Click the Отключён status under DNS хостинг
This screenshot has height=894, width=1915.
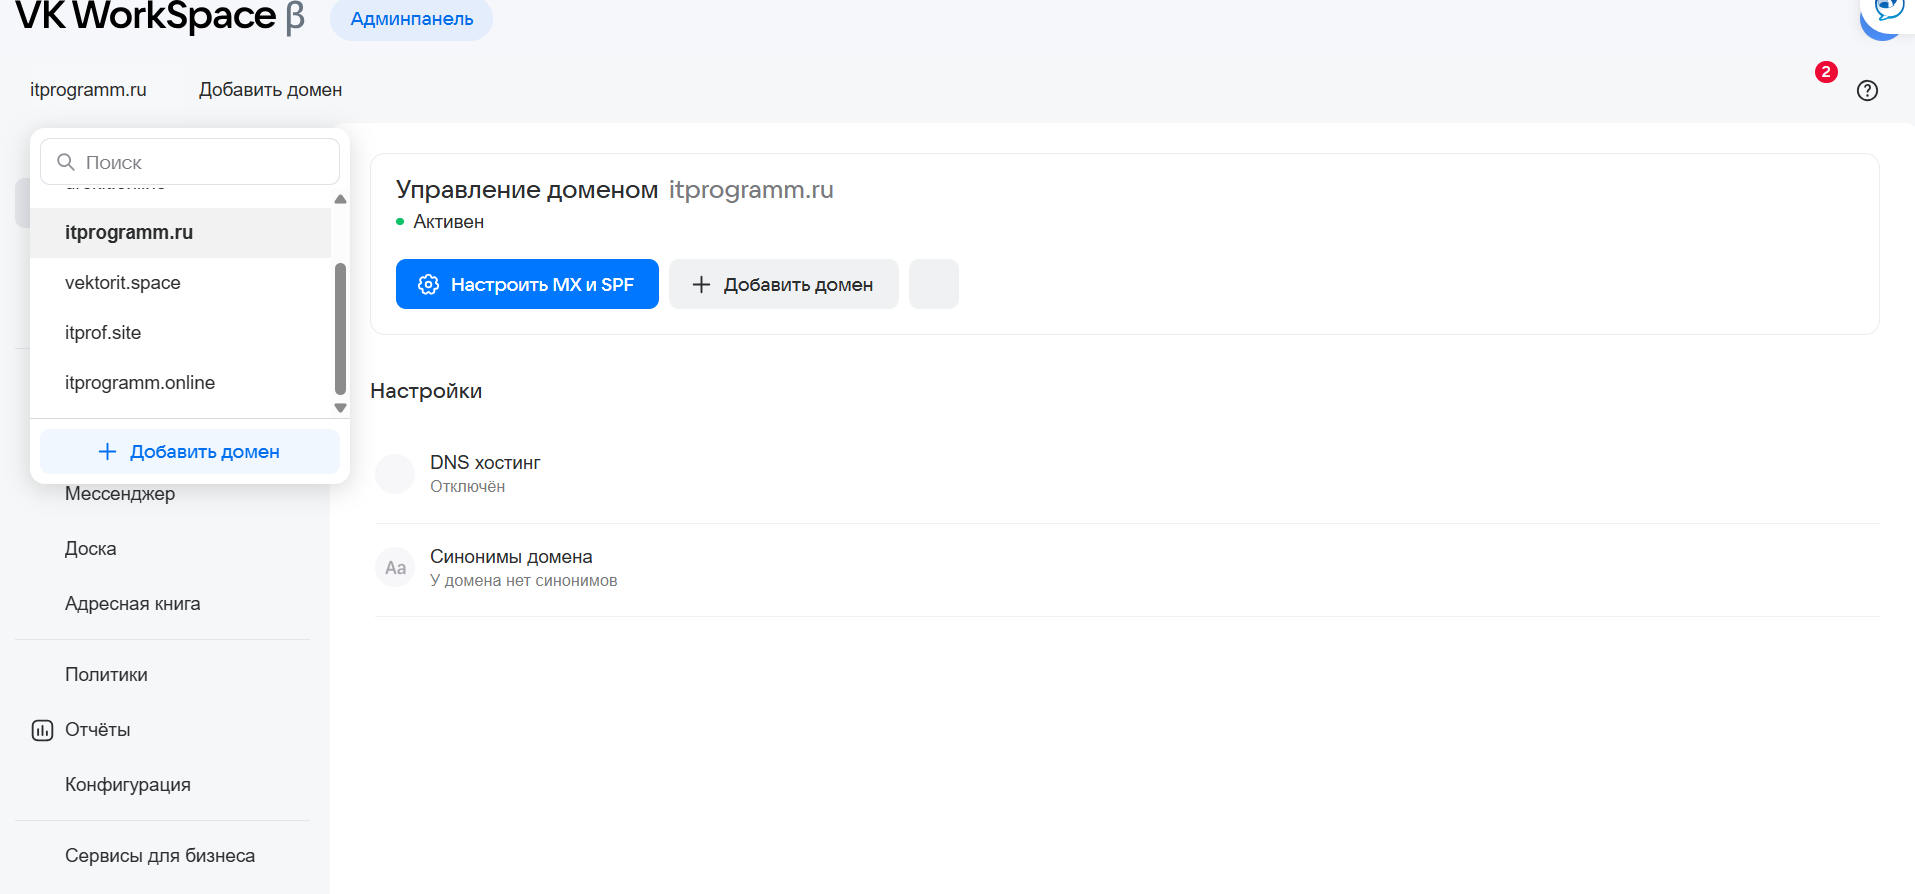pos(468,487)
